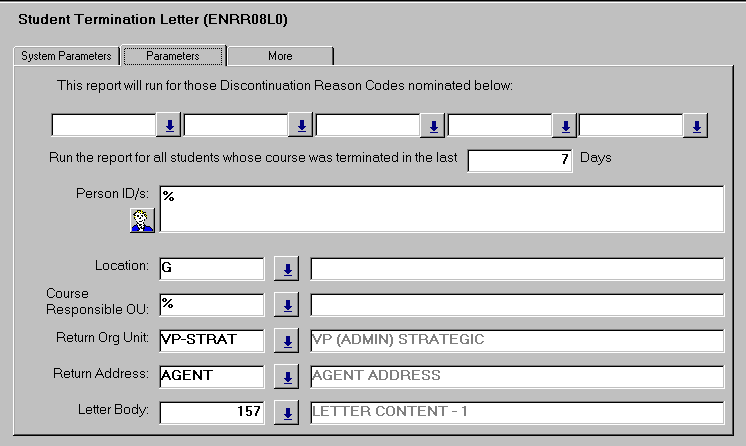The width and height of the screenshot is (746, 446).
Task: Expand the fourth Discontinuation Reason Code dropdown
Action: click(x=565, y=126)
